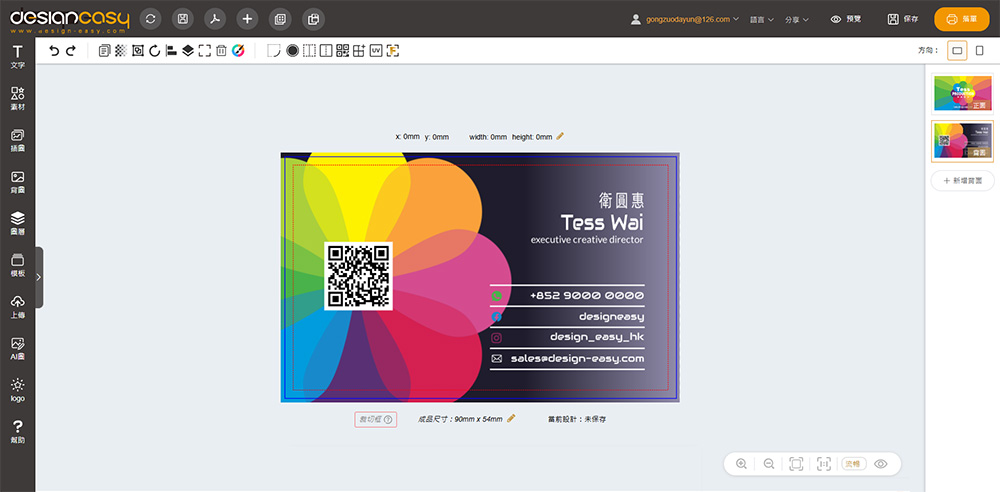Screen dimensions: 1000x492
Task: Edit position and size with pencil icon
Action: pos(560,136)
